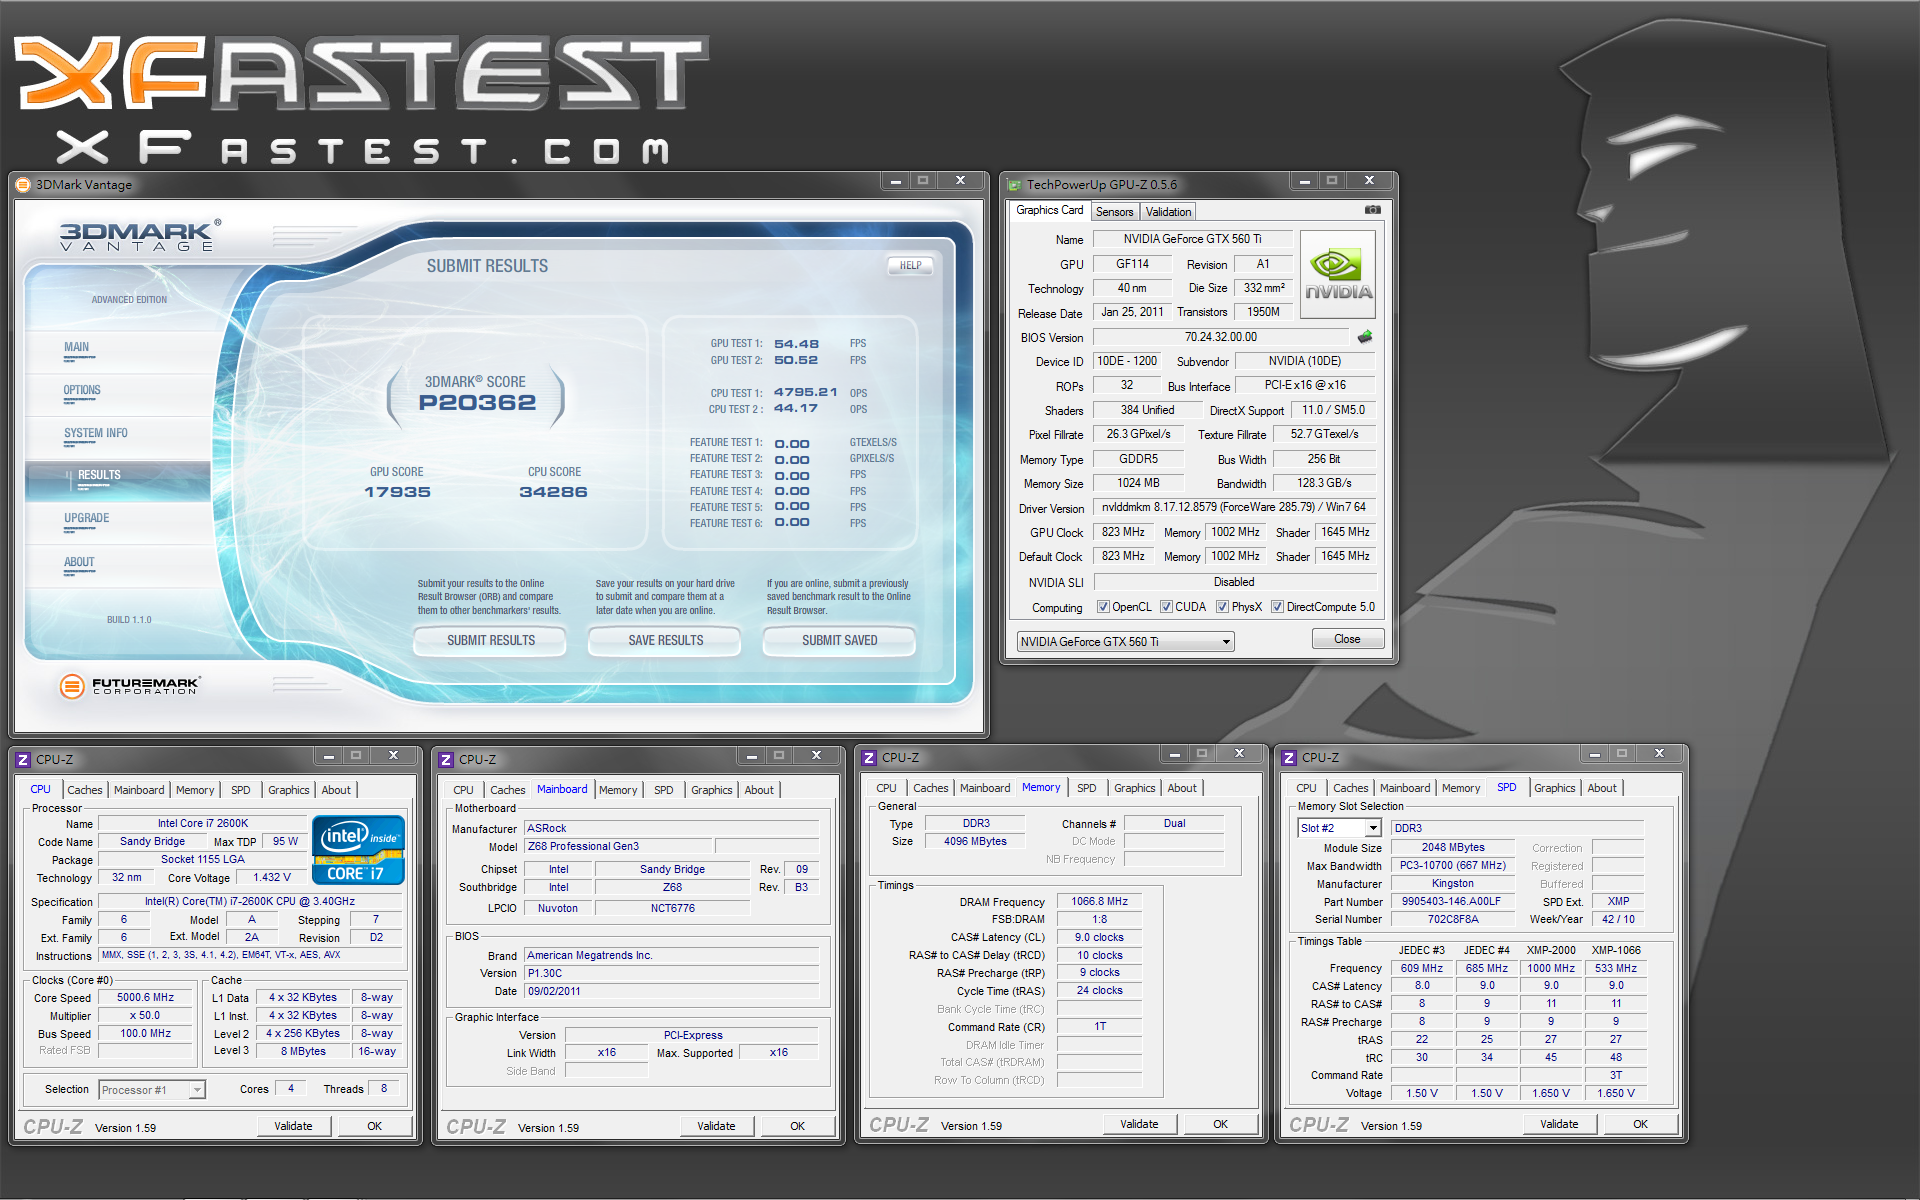
Task: Click the SUBMIT RESULTS button
Action: pos(491,641)
